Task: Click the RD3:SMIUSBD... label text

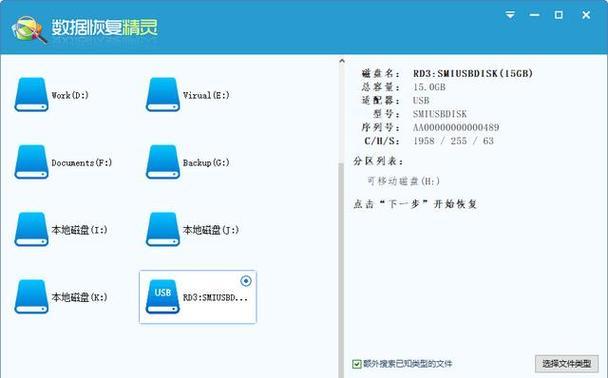Action: point(215,298)
